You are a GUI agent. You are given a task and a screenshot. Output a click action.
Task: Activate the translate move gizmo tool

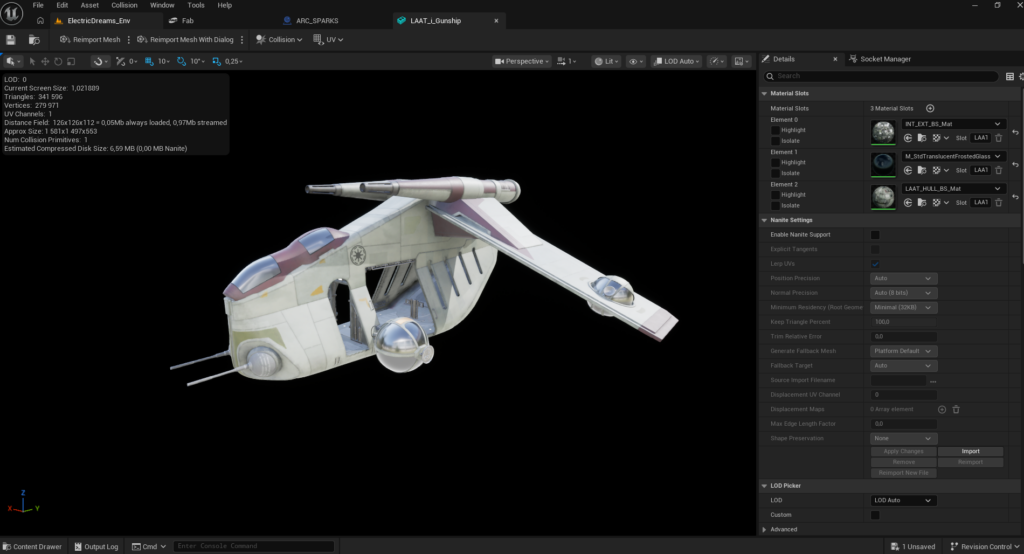point(45,61)
